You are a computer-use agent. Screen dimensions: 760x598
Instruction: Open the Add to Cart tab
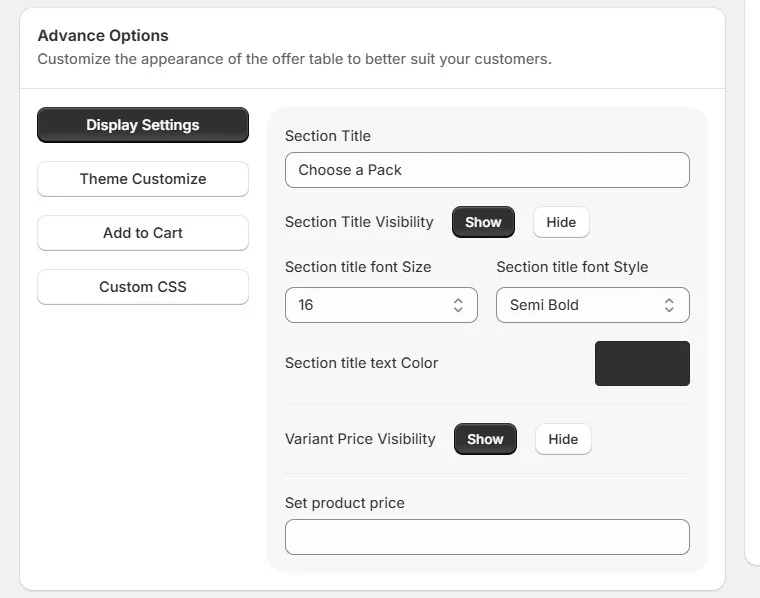coord(143,233)
